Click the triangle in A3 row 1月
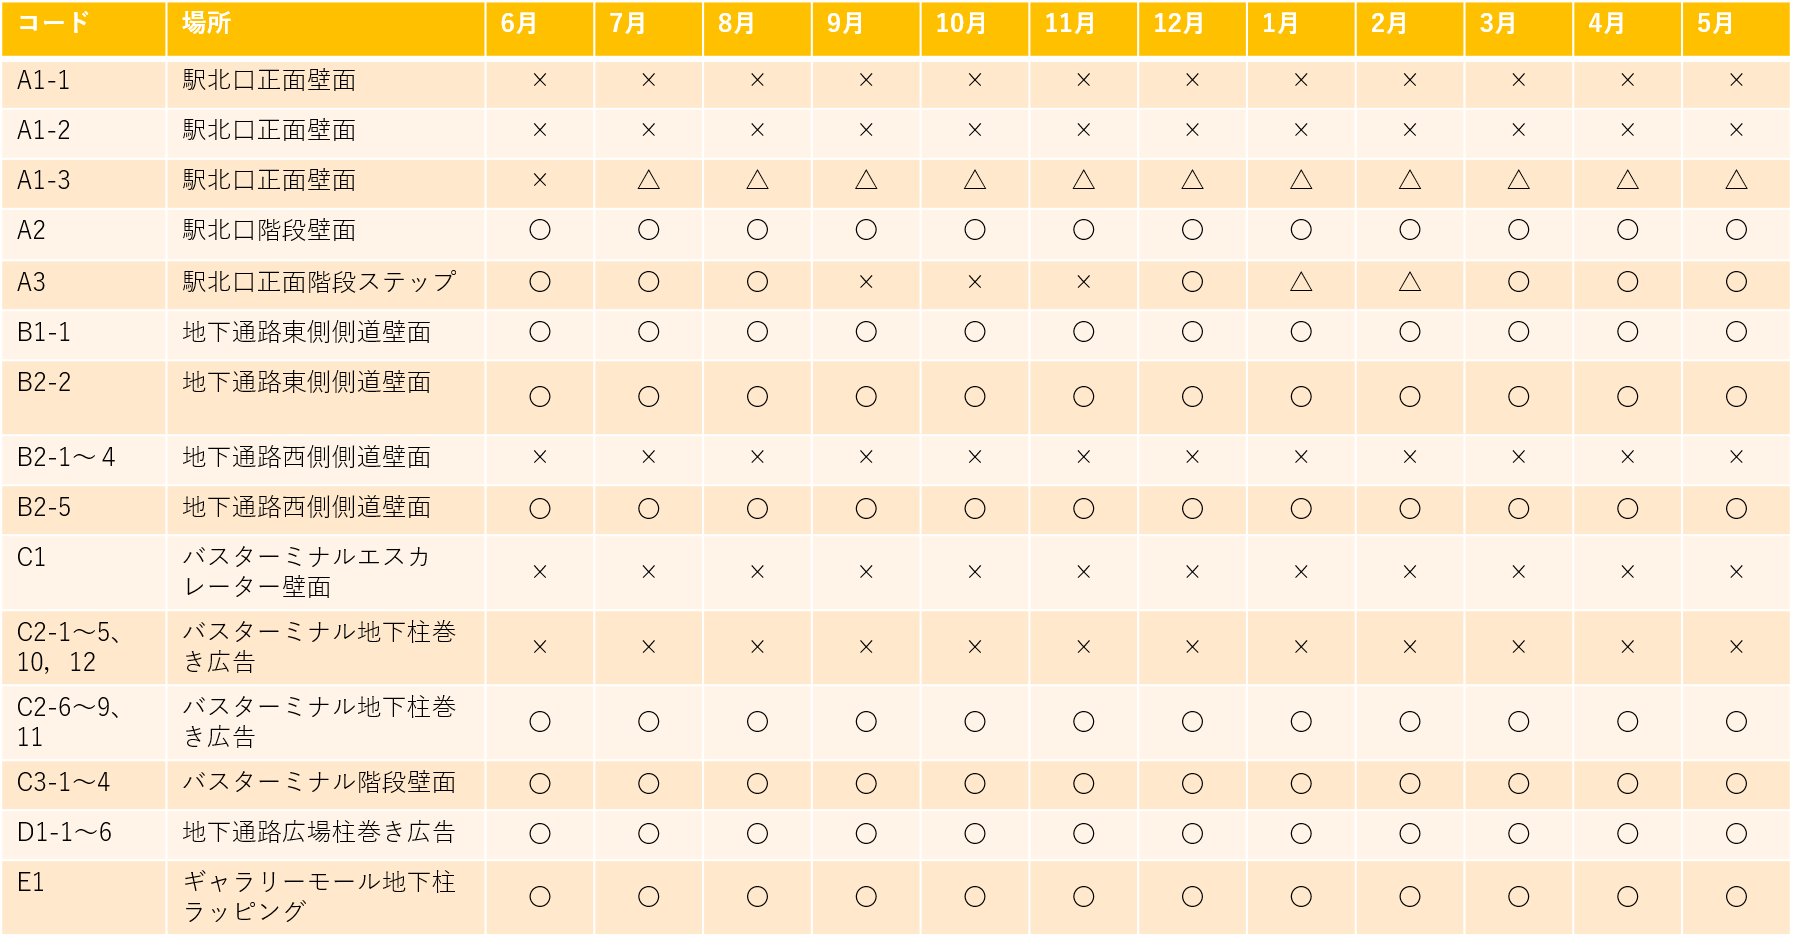1795x943 pixels. [x=1301, y=282]
